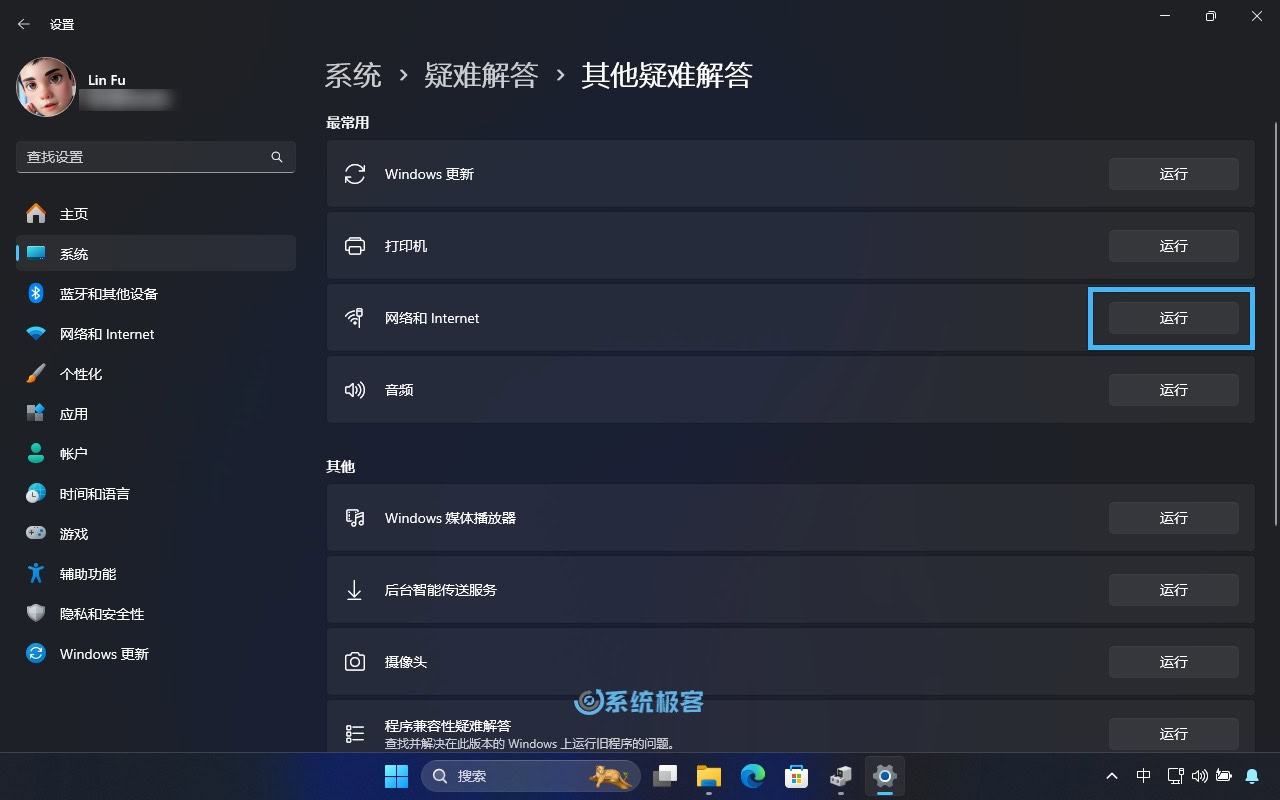
Task: Open 蓝牙和其他设备 Bluetooth icon
Action: tap(36, 293)
